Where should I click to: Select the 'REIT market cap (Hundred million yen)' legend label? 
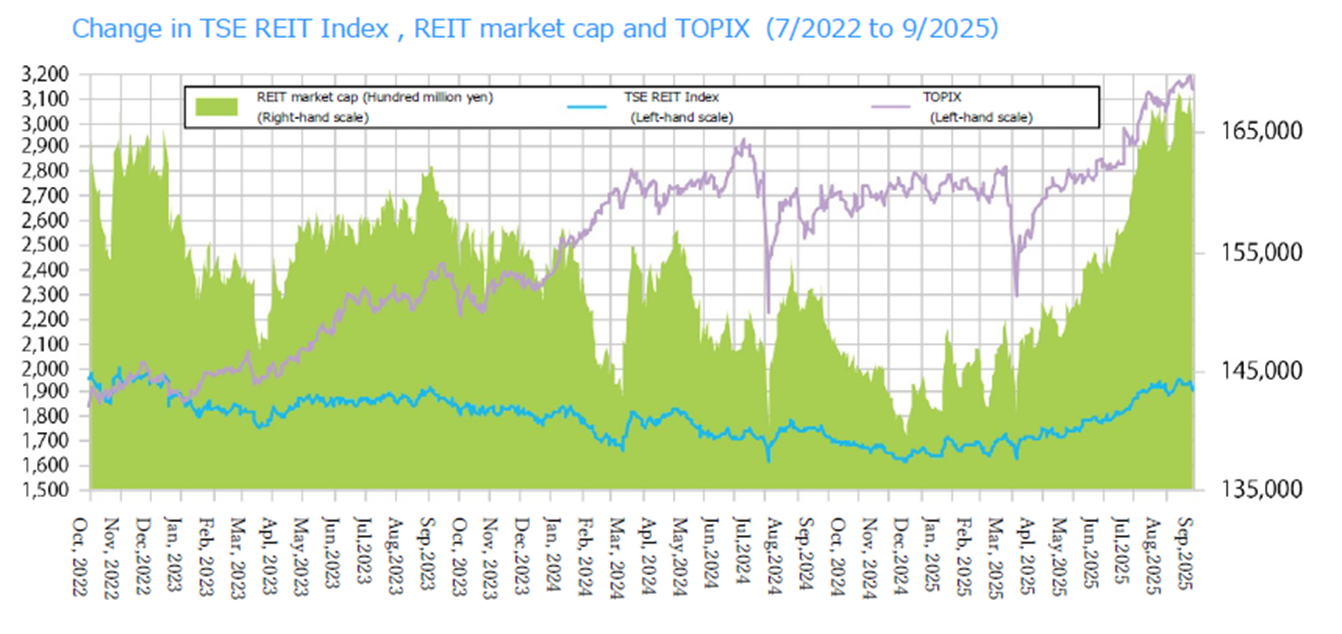pyautogui.click(x=375, y=98)
